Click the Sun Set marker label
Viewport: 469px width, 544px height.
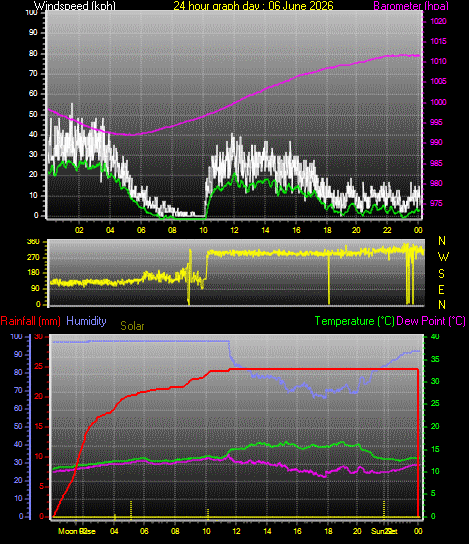tap(384, 531)
